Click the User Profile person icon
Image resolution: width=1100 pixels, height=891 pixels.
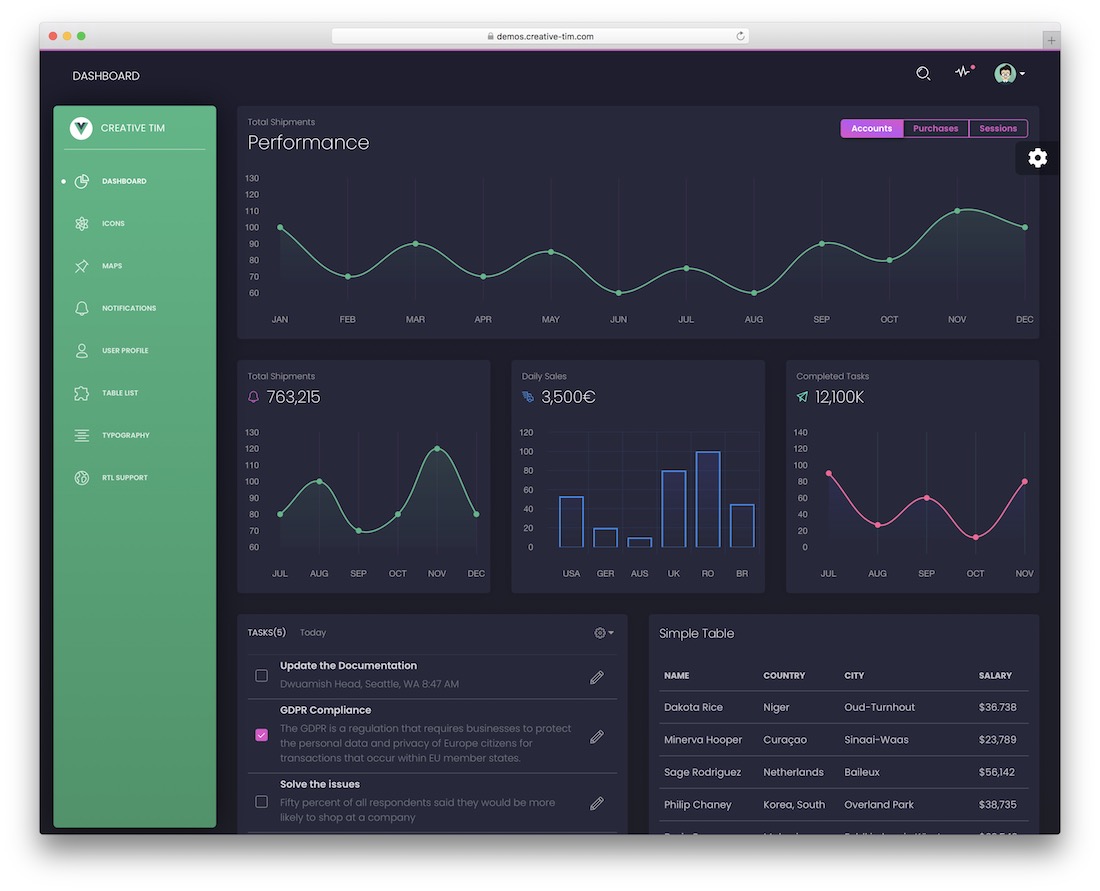point(81,350)
